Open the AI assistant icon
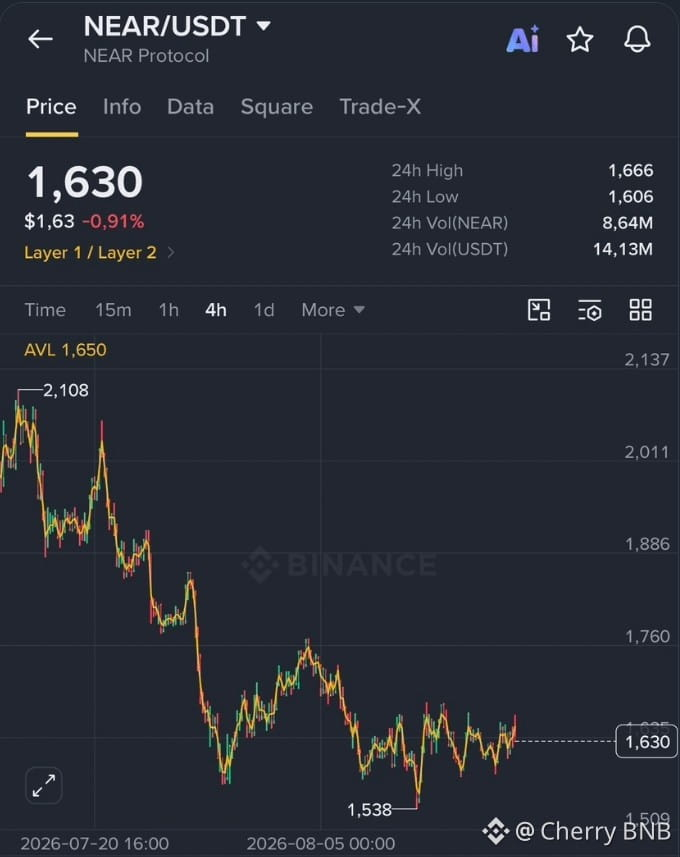Screen dimensions: 680x857 pyautogui.click(x=523, y=39)
